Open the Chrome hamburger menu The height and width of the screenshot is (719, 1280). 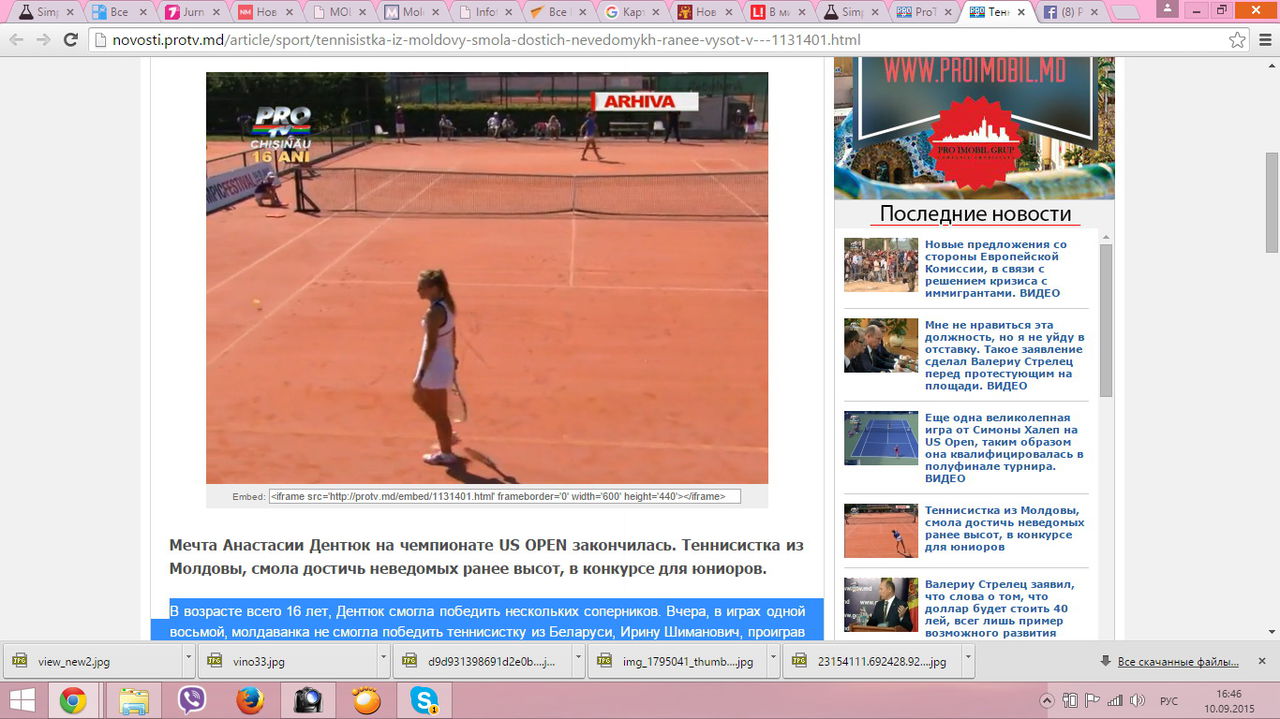[x=1264, y=40]
